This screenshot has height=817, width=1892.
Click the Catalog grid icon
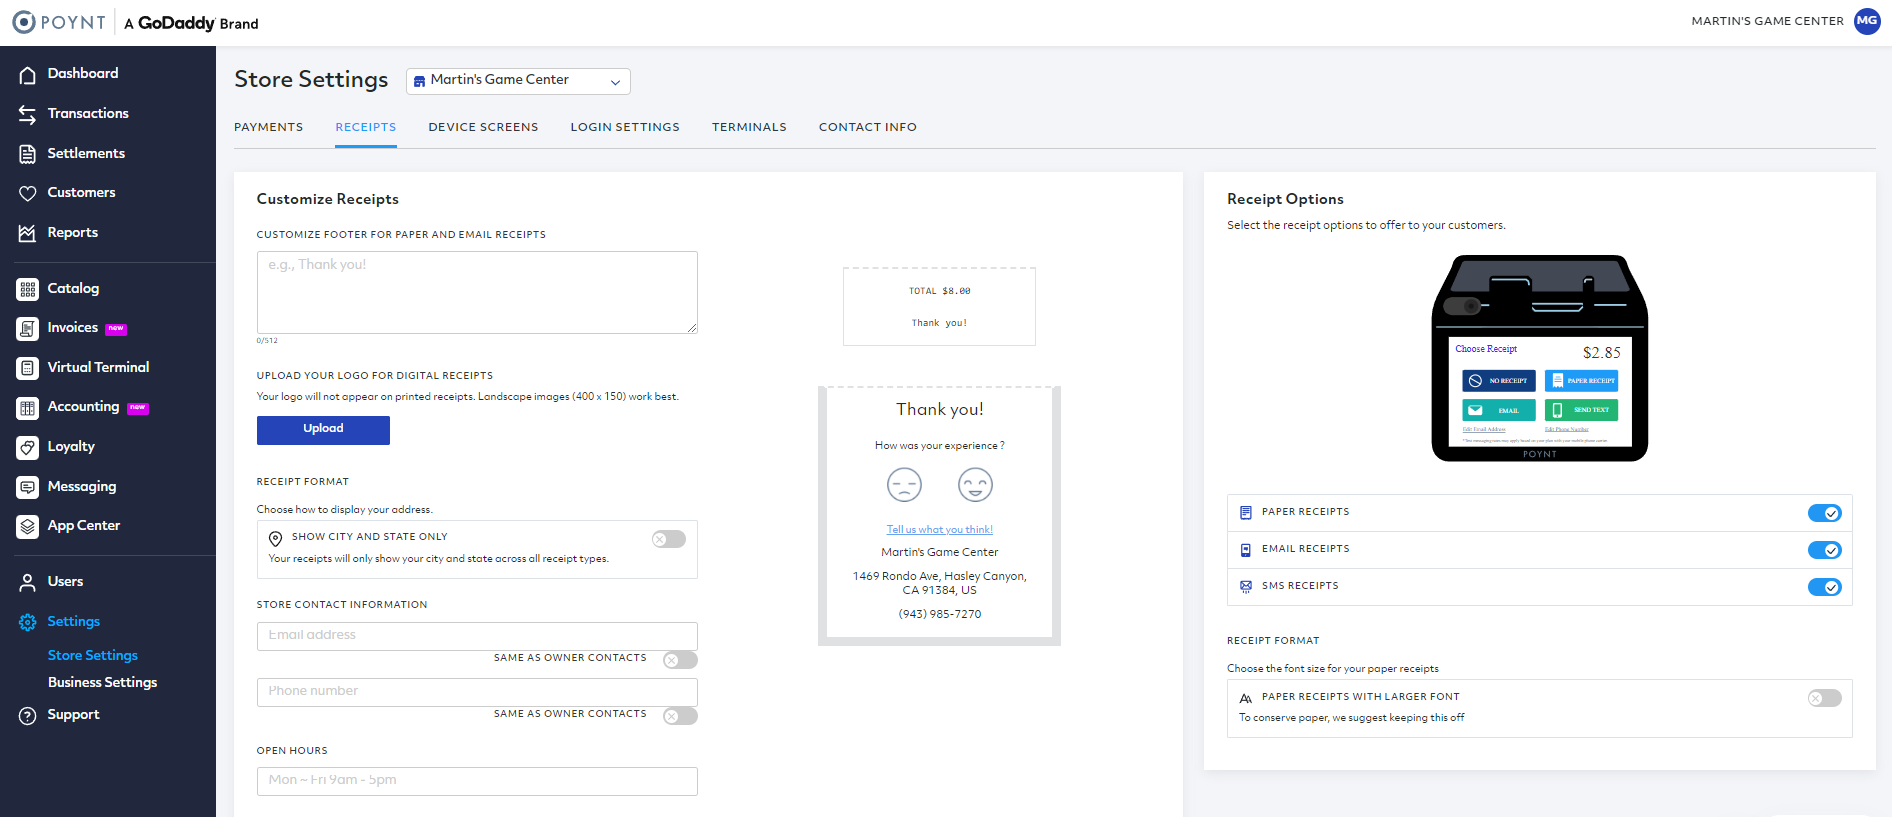click(x=28, y=289)
